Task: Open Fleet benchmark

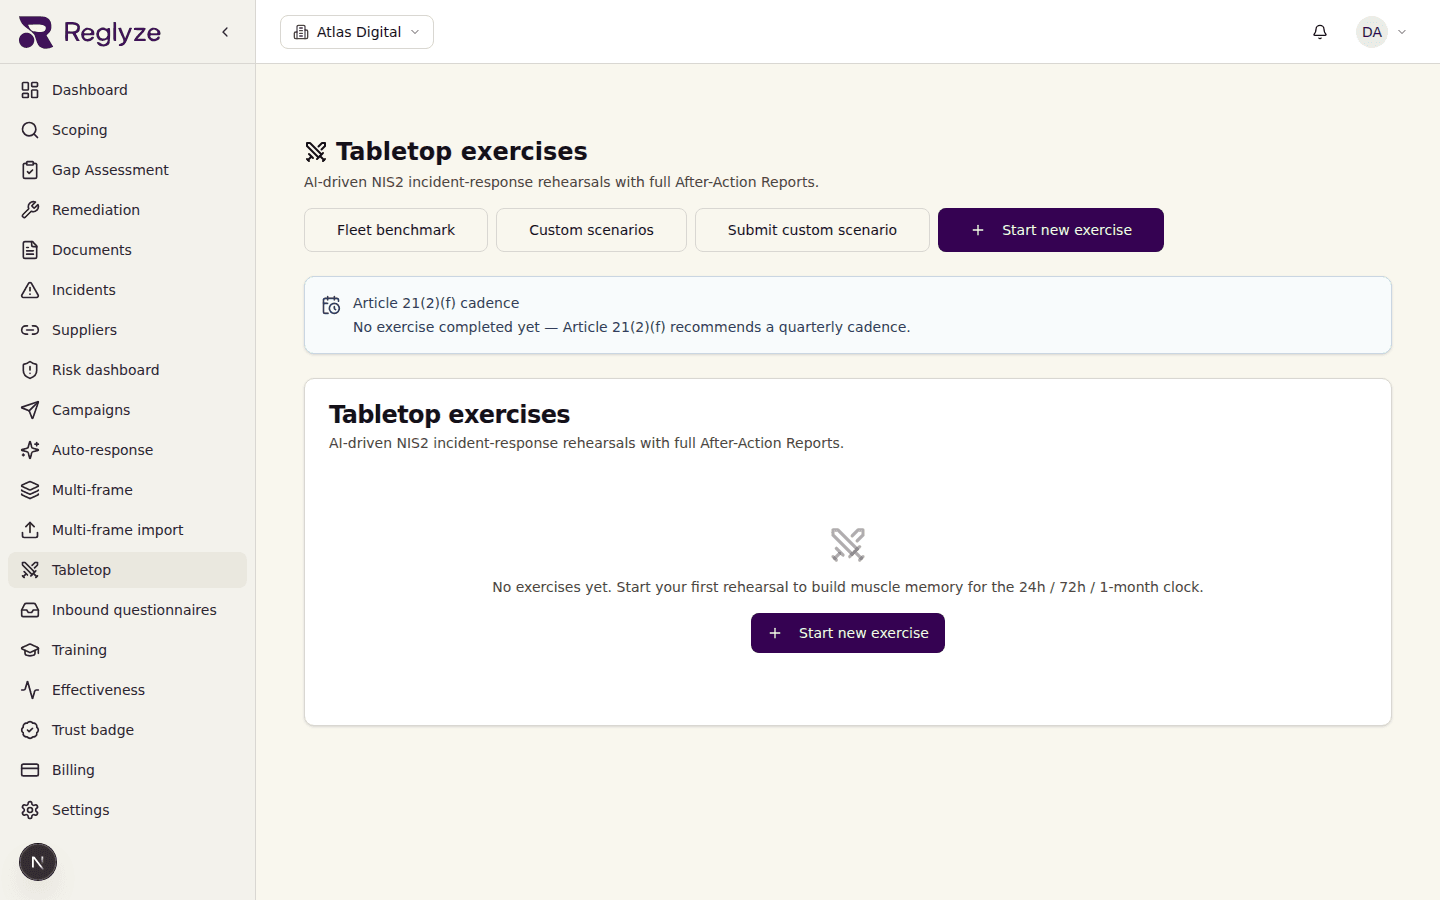Action: tap(396, 230)
